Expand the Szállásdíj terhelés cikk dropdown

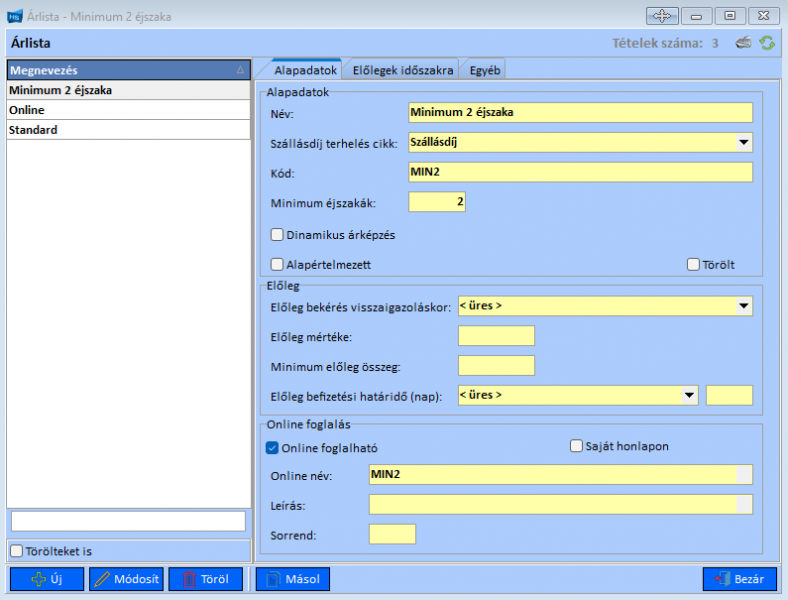pyautogui.click(x=743, y=142)
